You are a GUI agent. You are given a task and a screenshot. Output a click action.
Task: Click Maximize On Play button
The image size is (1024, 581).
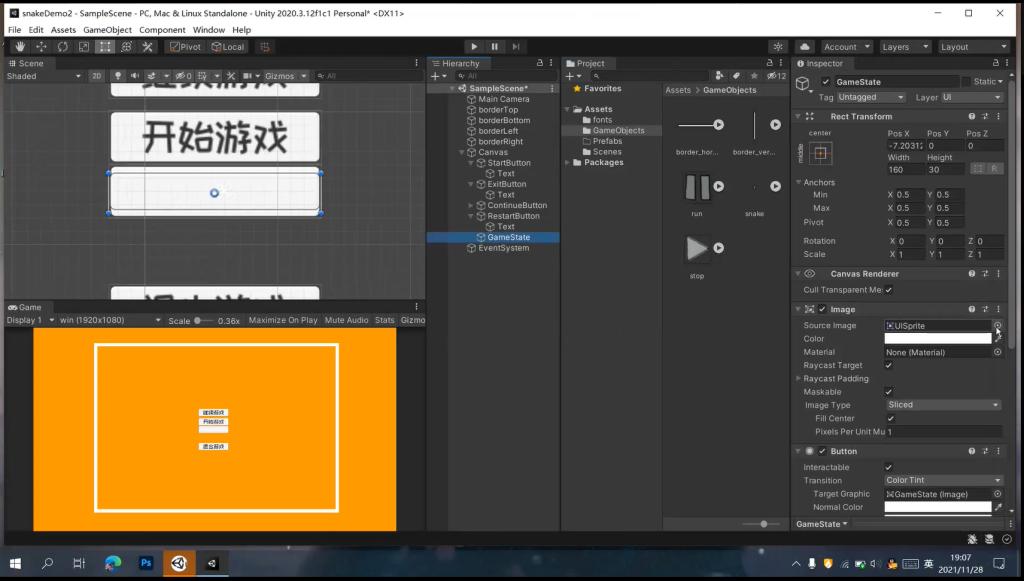click(282, 320)
